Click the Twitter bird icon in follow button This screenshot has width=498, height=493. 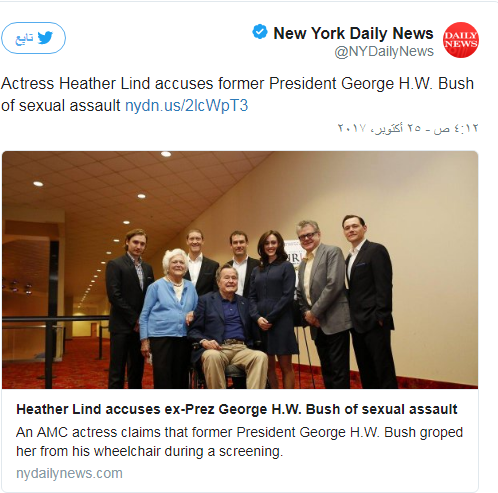click(45, 38)
